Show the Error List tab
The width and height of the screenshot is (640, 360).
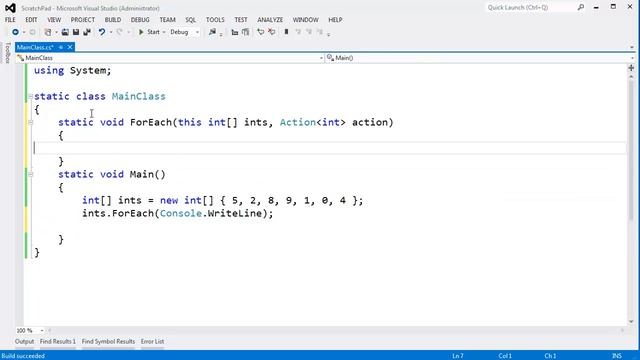(152, 342)
